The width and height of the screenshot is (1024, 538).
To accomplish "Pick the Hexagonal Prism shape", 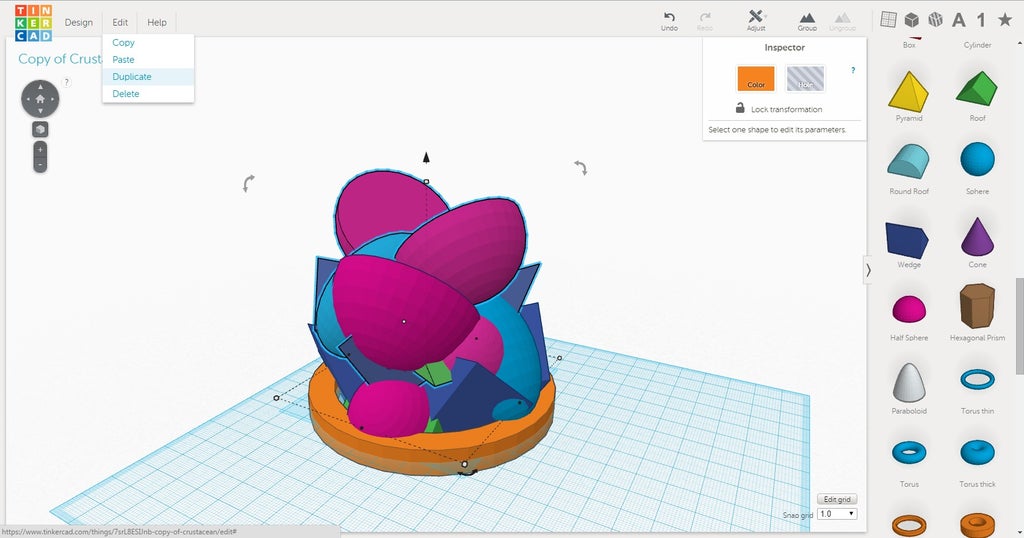I will click(978, 306).
